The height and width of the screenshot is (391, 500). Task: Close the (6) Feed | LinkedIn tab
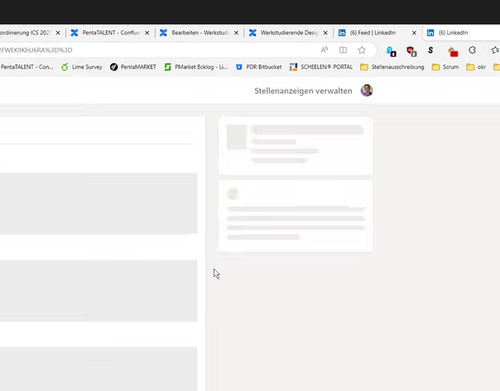(x=414, y=33)
